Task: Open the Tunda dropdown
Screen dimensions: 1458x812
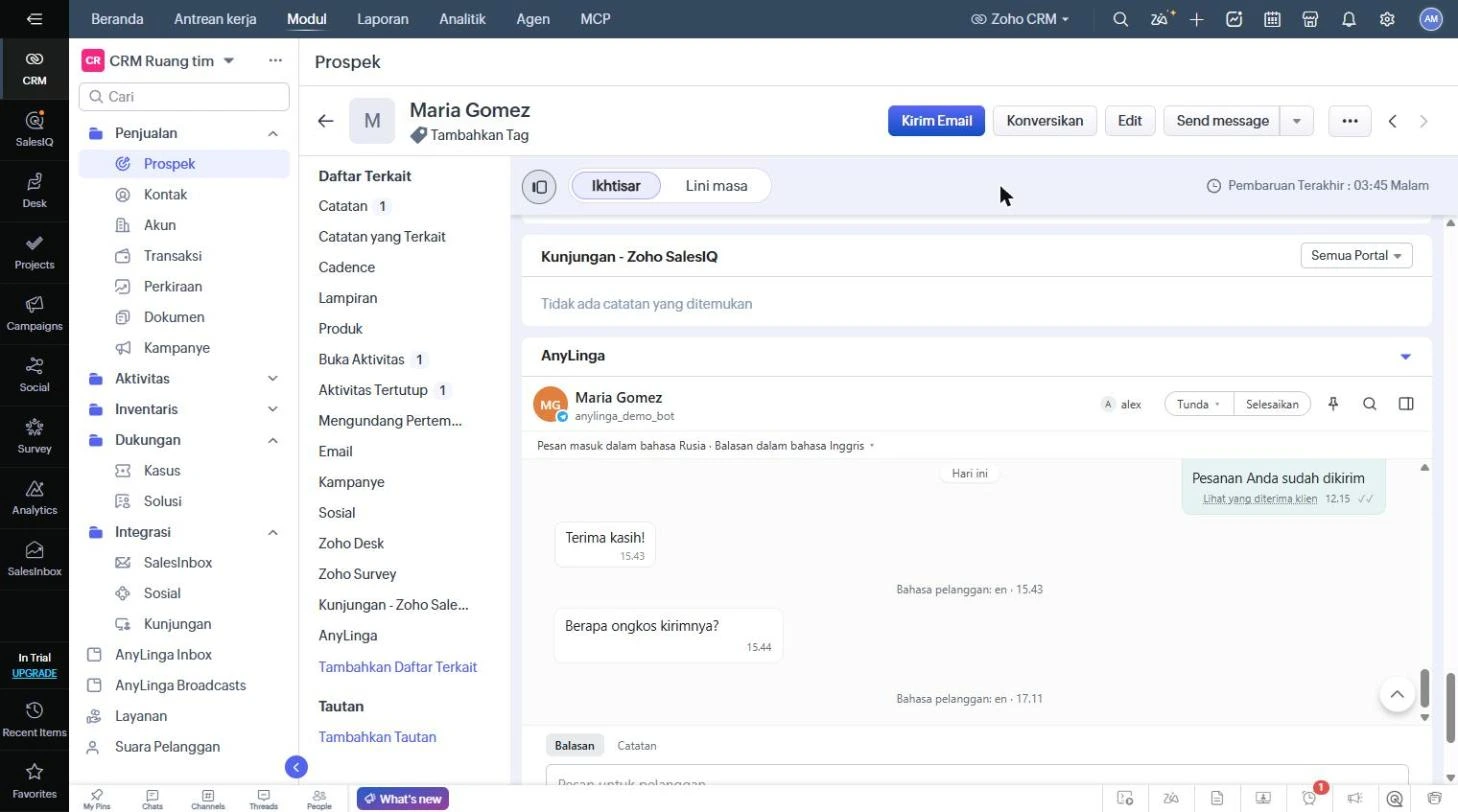Action: 1199,404
